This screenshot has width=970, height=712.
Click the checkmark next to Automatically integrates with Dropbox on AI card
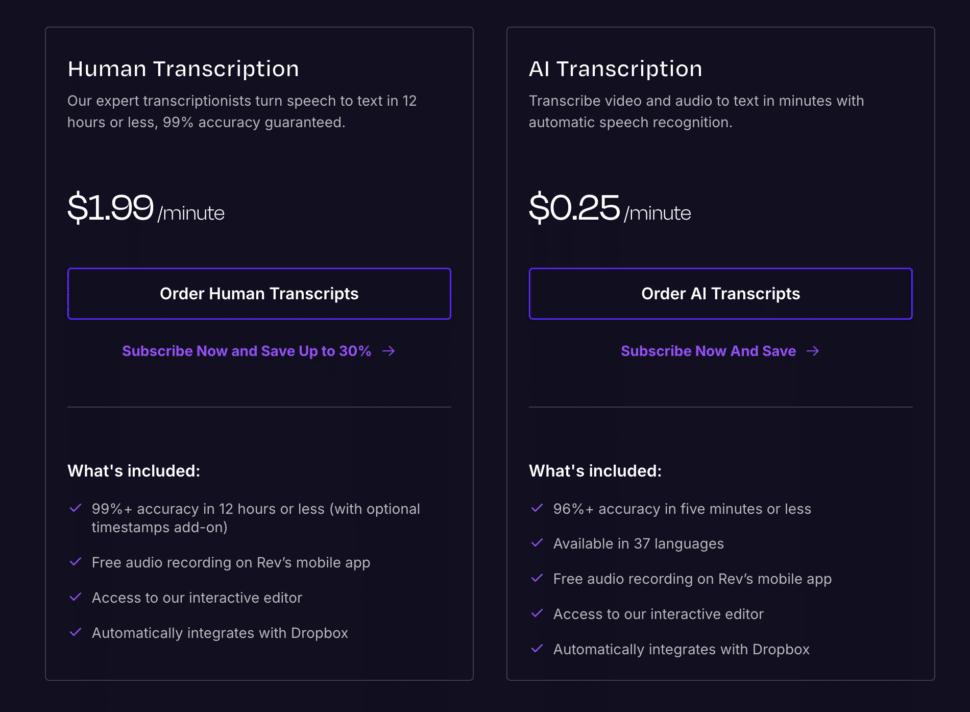536,649
